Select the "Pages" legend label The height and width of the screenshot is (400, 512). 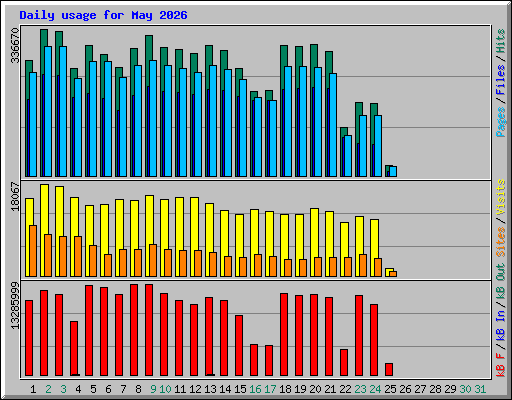point(500,122)
